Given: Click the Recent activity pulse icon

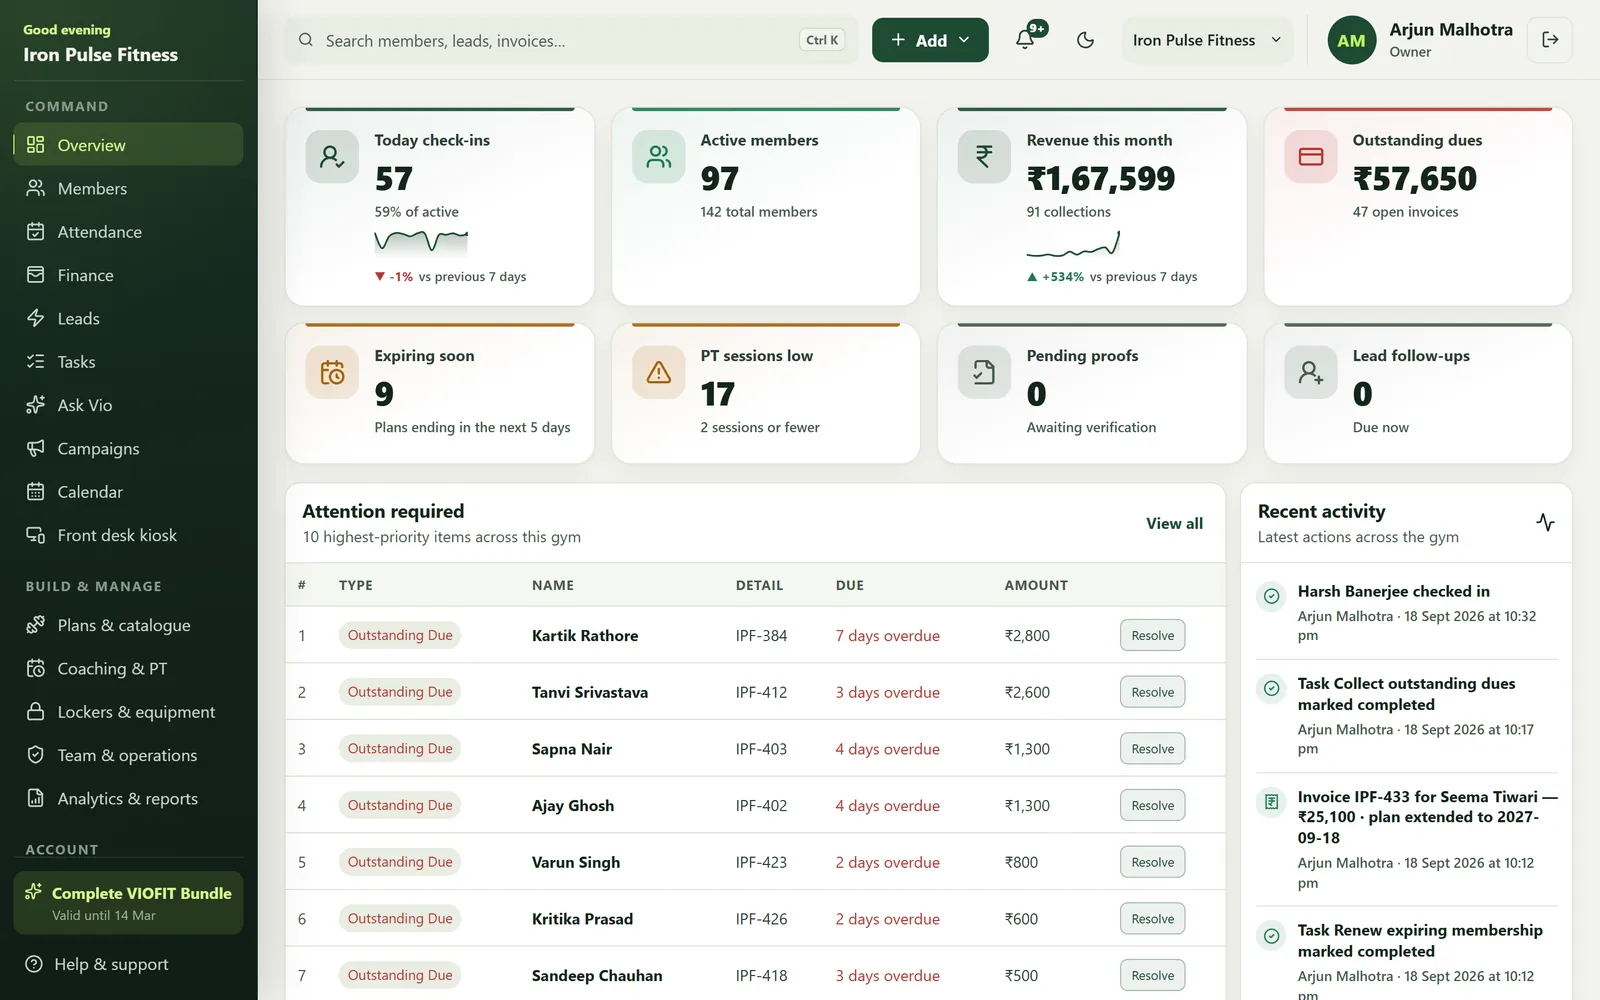Looking at the screenshot, I should (x=1545, y=522).
